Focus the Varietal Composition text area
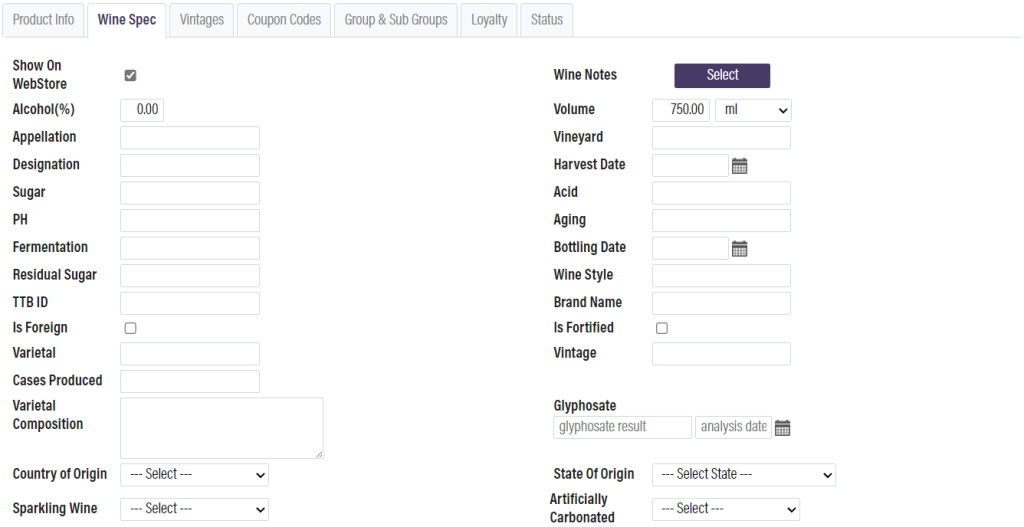 (221, 428)
